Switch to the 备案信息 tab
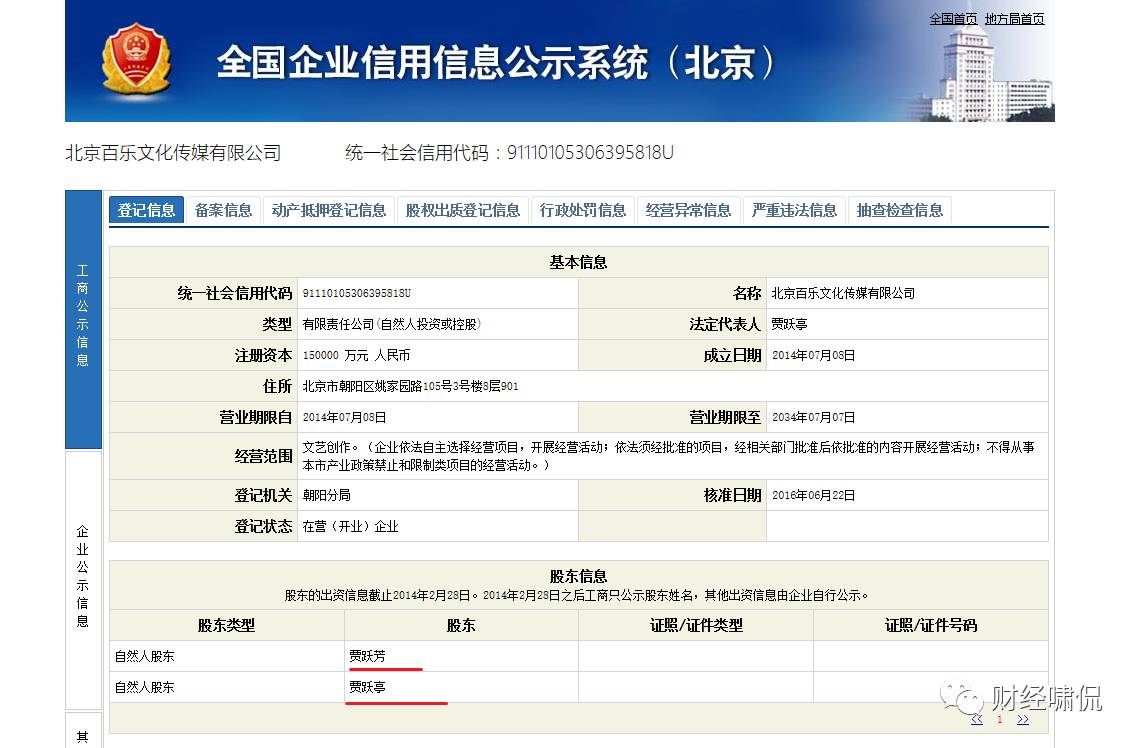This screenshot has height=748, width=1139. 223,210
